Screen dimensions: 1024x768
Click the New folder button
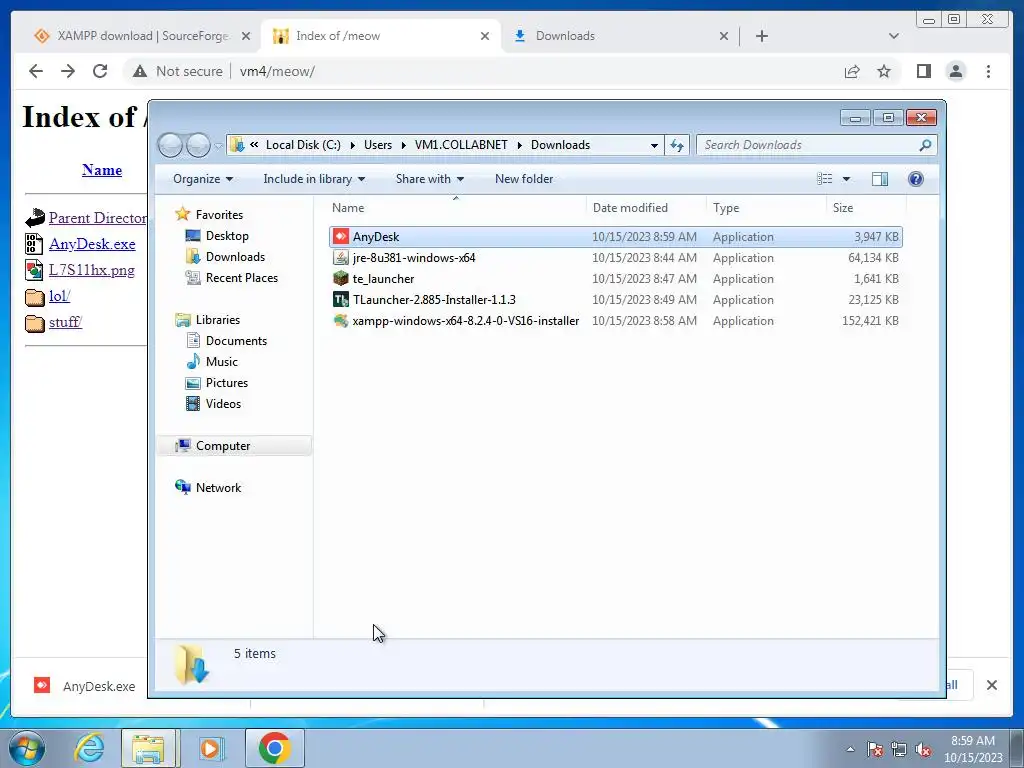coord(524,179)
